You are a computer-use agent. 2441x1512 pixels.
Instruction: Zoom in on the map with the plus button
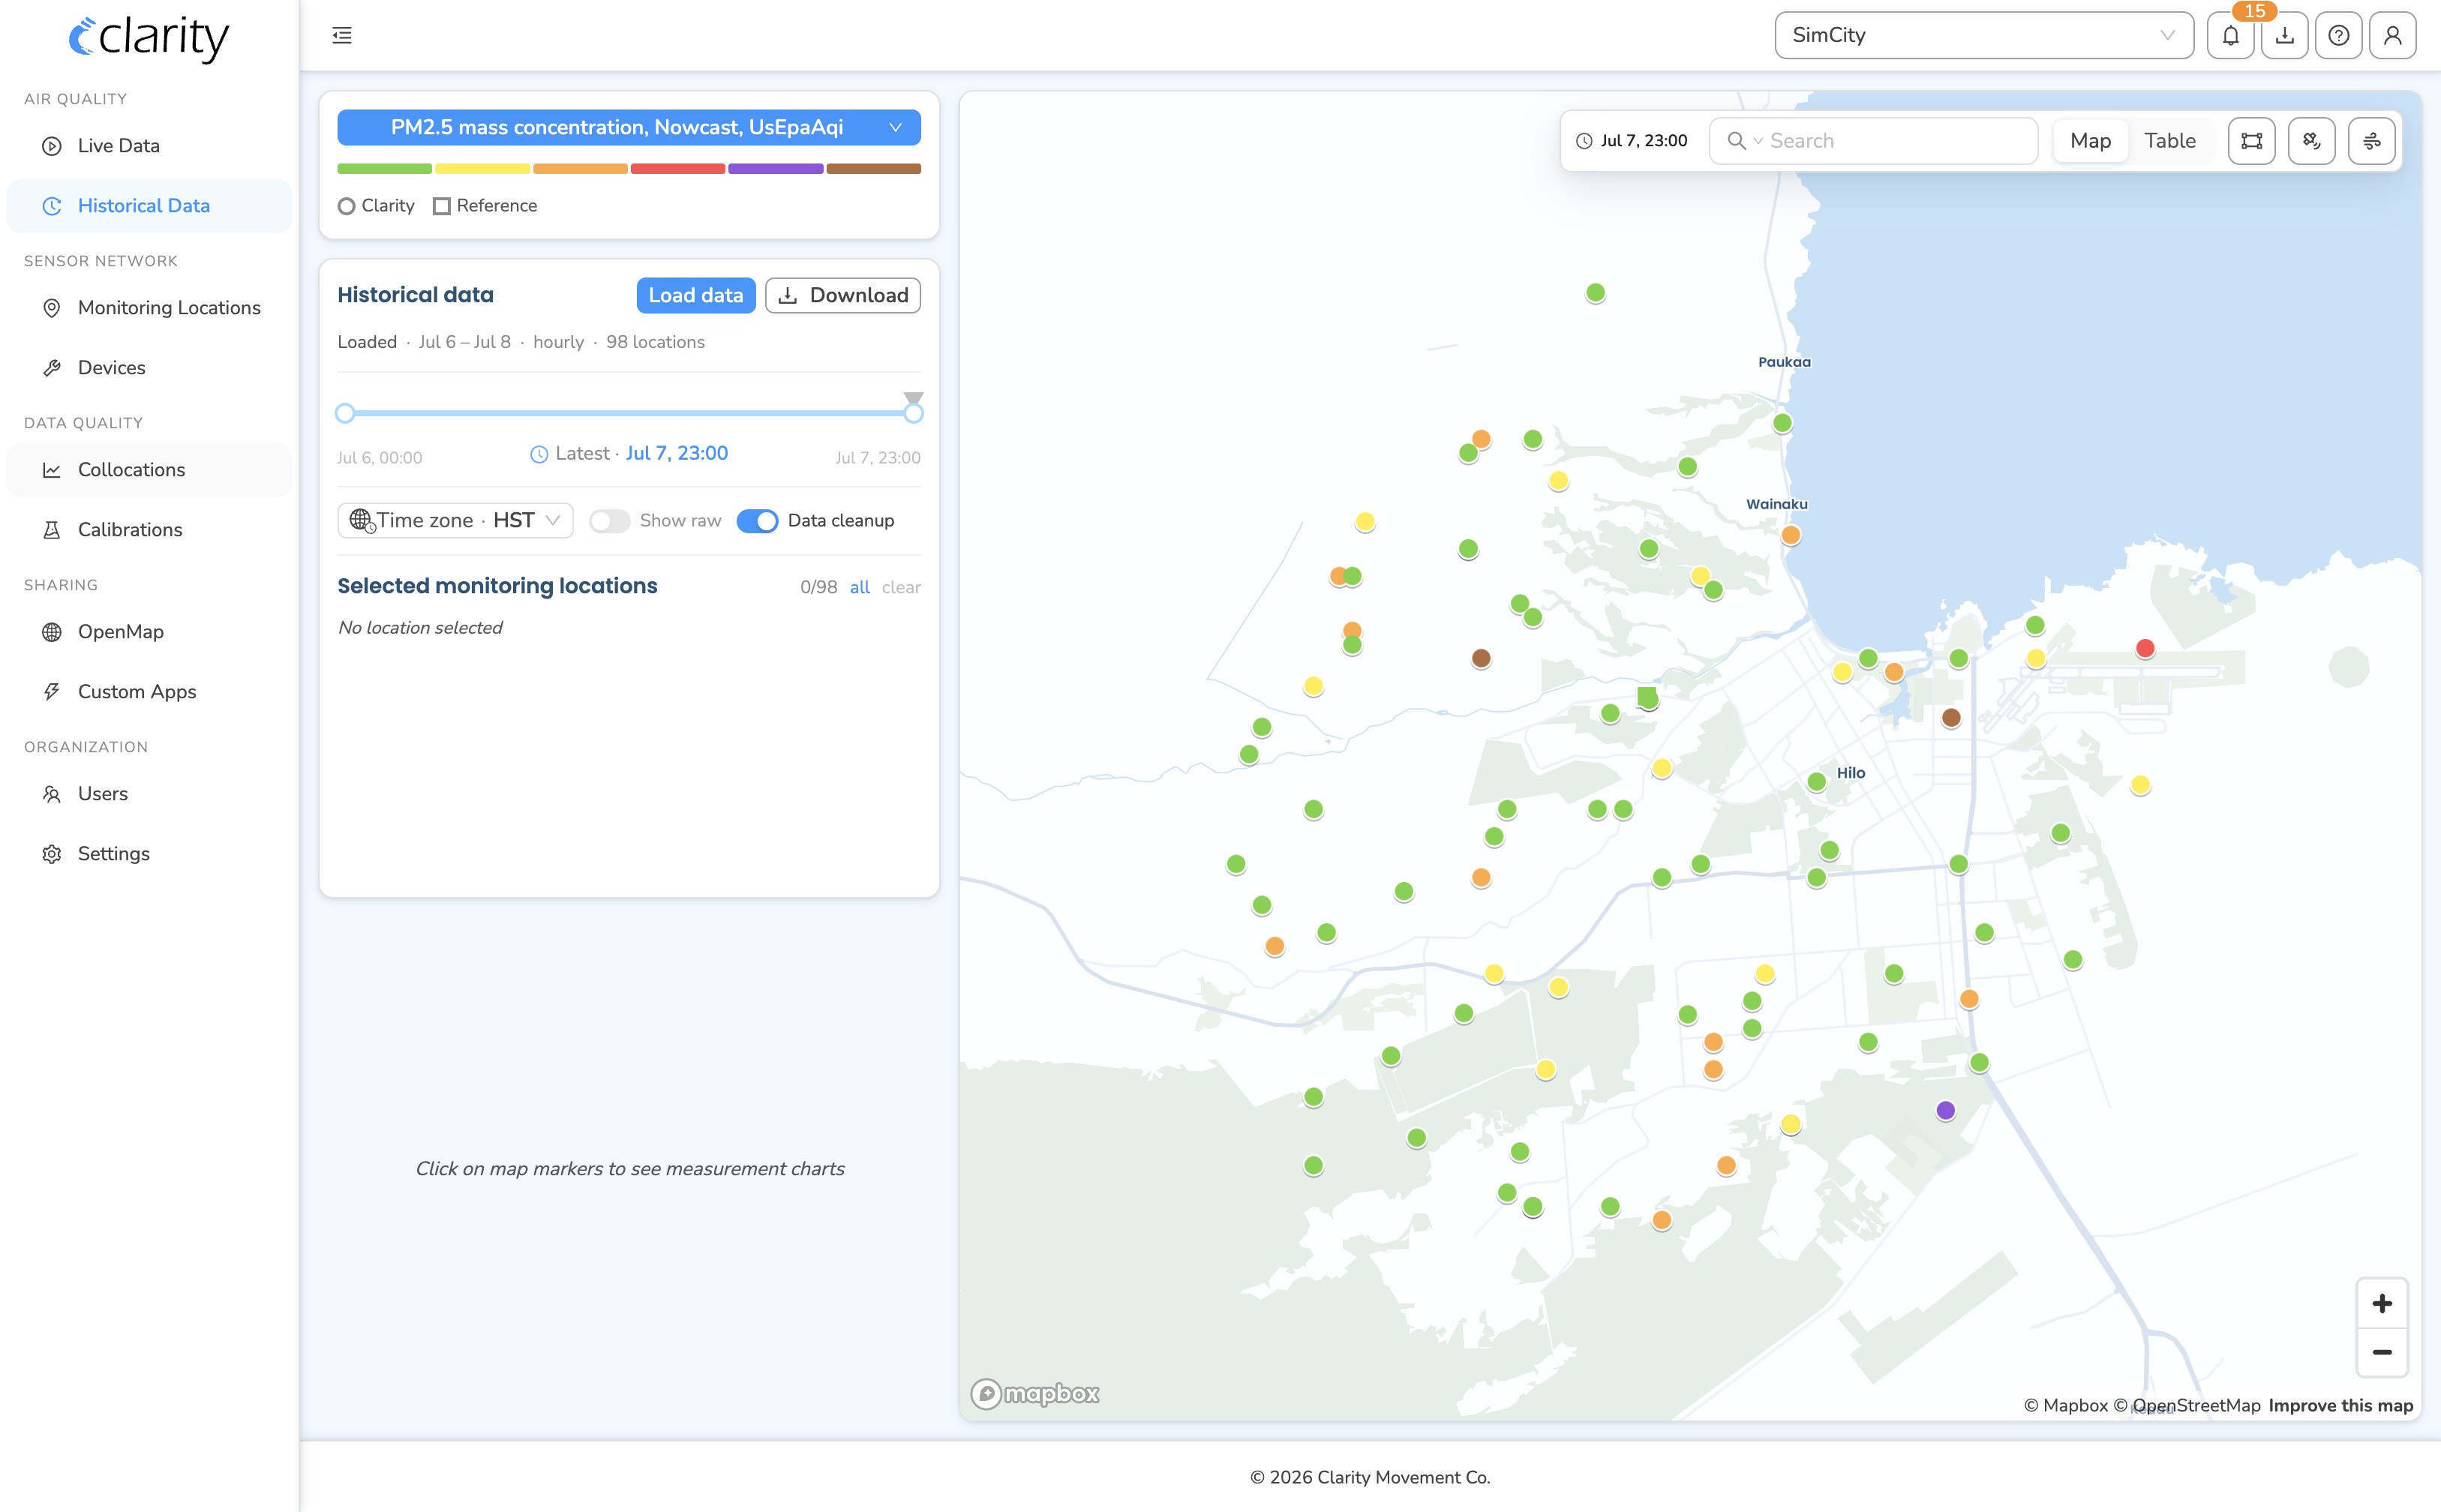coord(2382,1303)
